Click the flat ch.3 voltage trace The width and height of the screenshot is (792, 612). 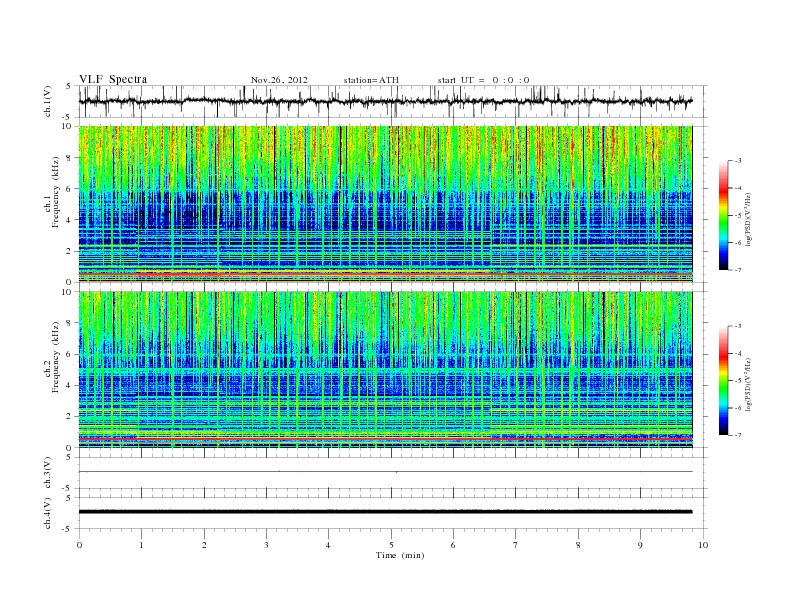pos(385,472)
